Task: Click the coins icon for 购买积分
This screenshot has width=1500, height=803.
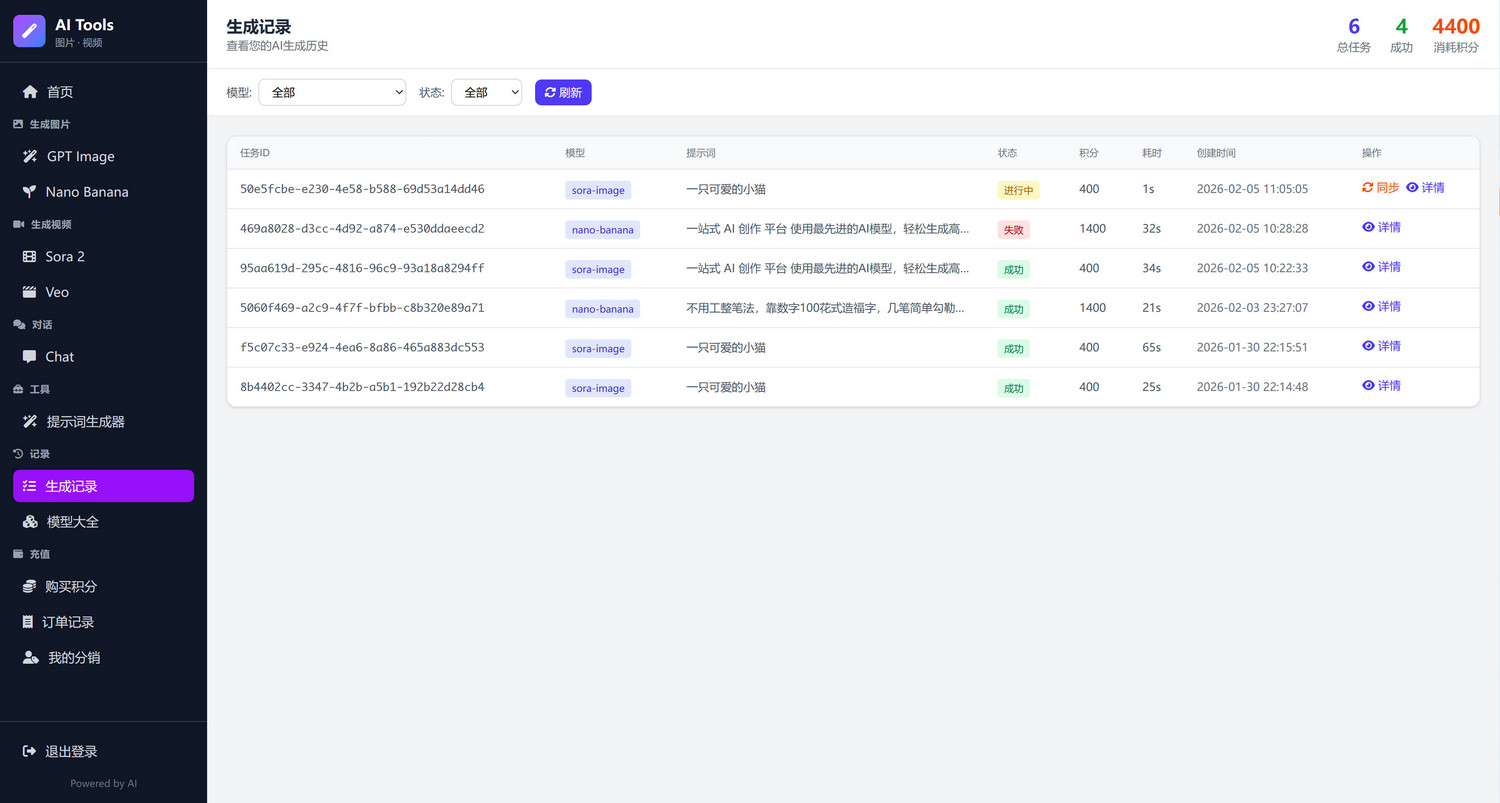Action: pyautogui.click(x=29, y=587)
